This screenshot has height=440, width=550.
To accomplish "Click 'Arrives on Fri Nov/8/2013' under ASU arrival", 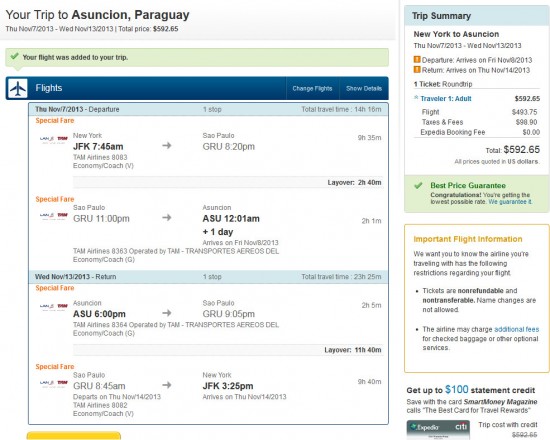I will (240, 242).
